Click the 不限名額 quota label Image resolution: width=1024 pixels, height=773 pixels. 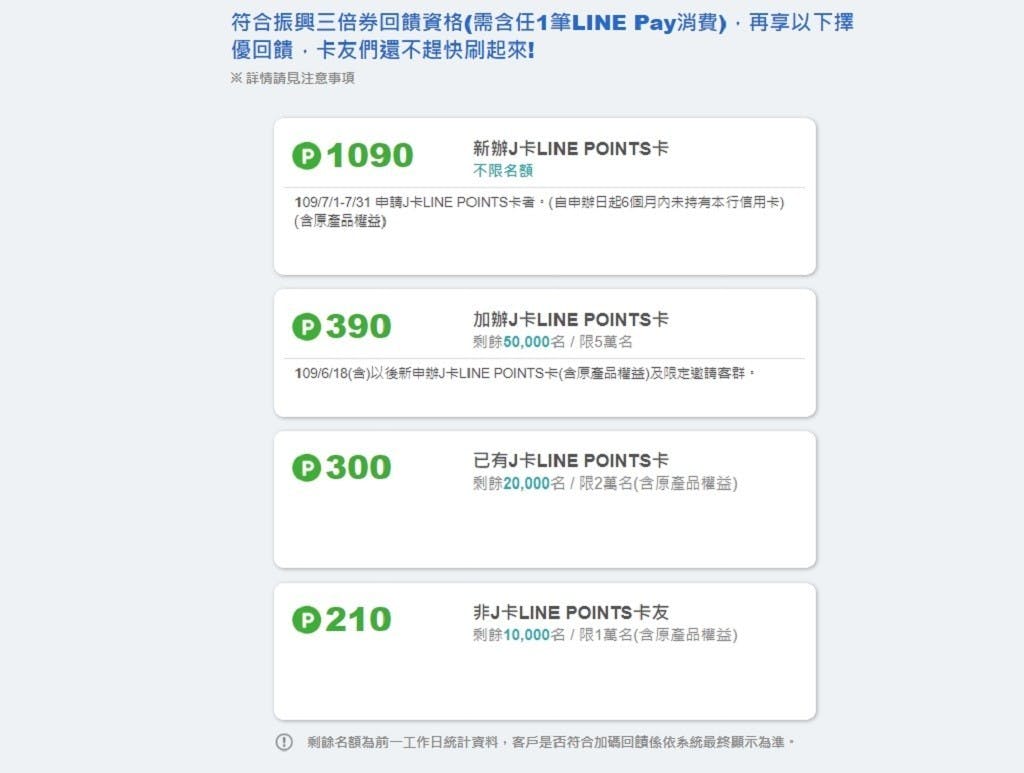pos(502,171)
